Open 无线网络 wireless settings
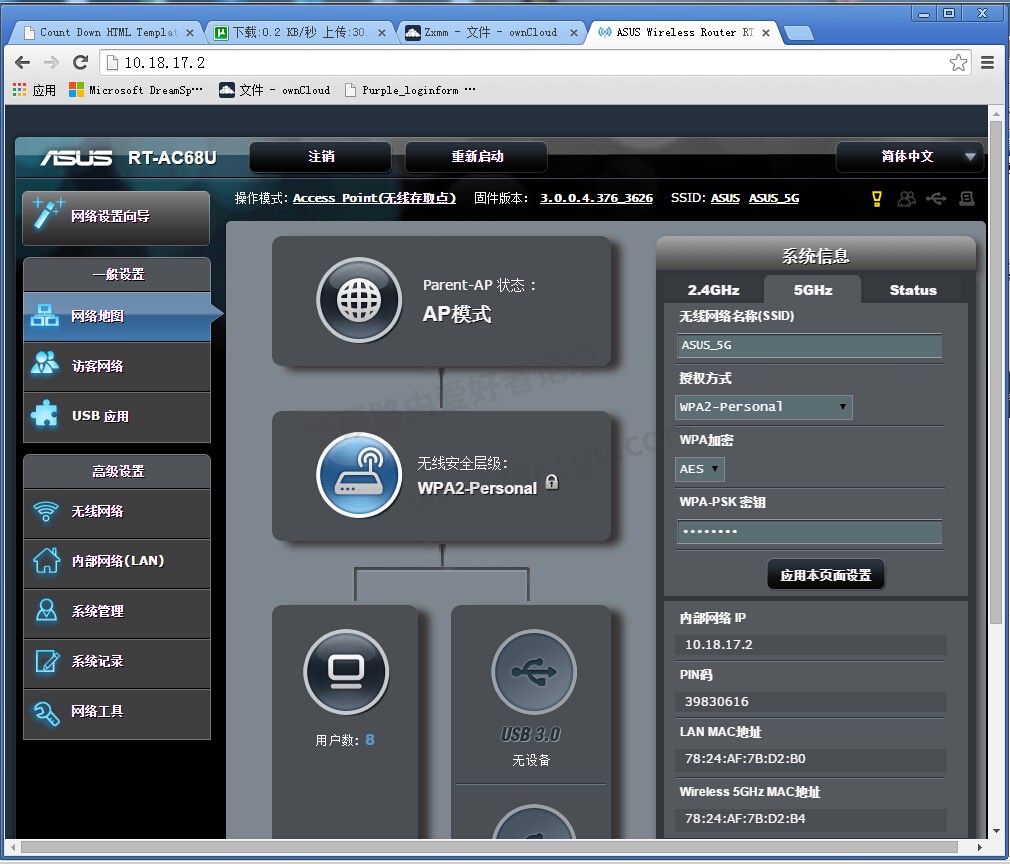Screen dimensions: 1010x864 tap(117, 512)
